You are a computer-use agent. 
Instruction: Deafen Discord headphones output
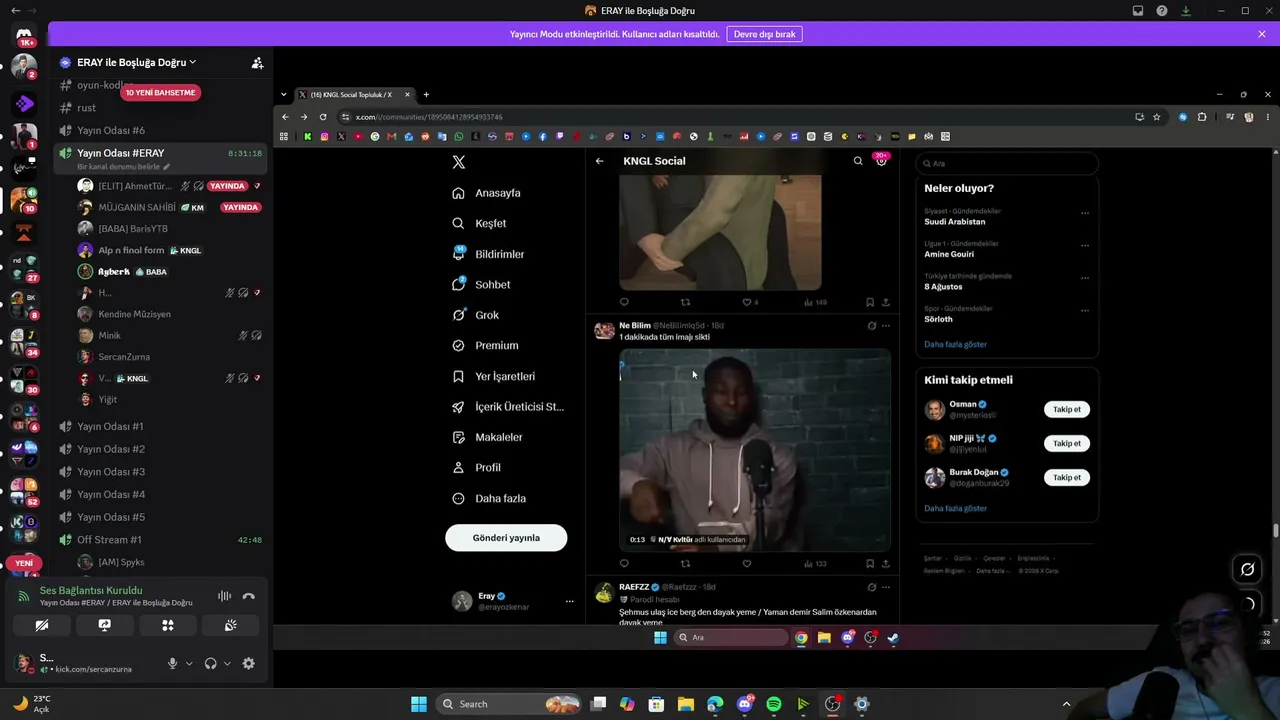211,663
